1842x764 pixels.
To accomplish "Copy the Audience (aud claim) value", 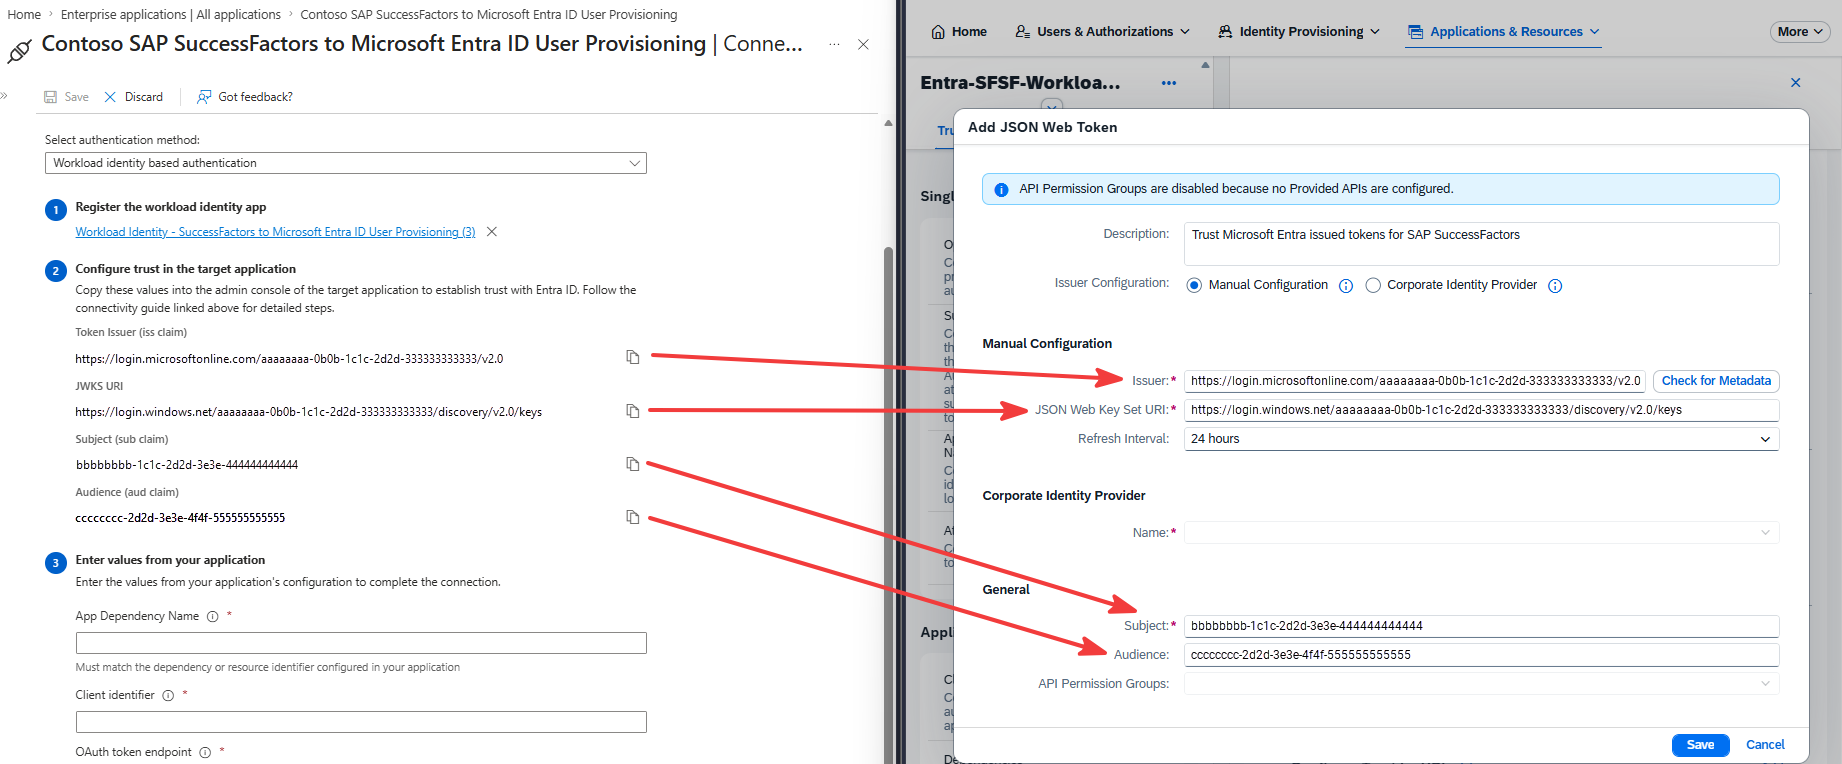I will click(633, 517).
